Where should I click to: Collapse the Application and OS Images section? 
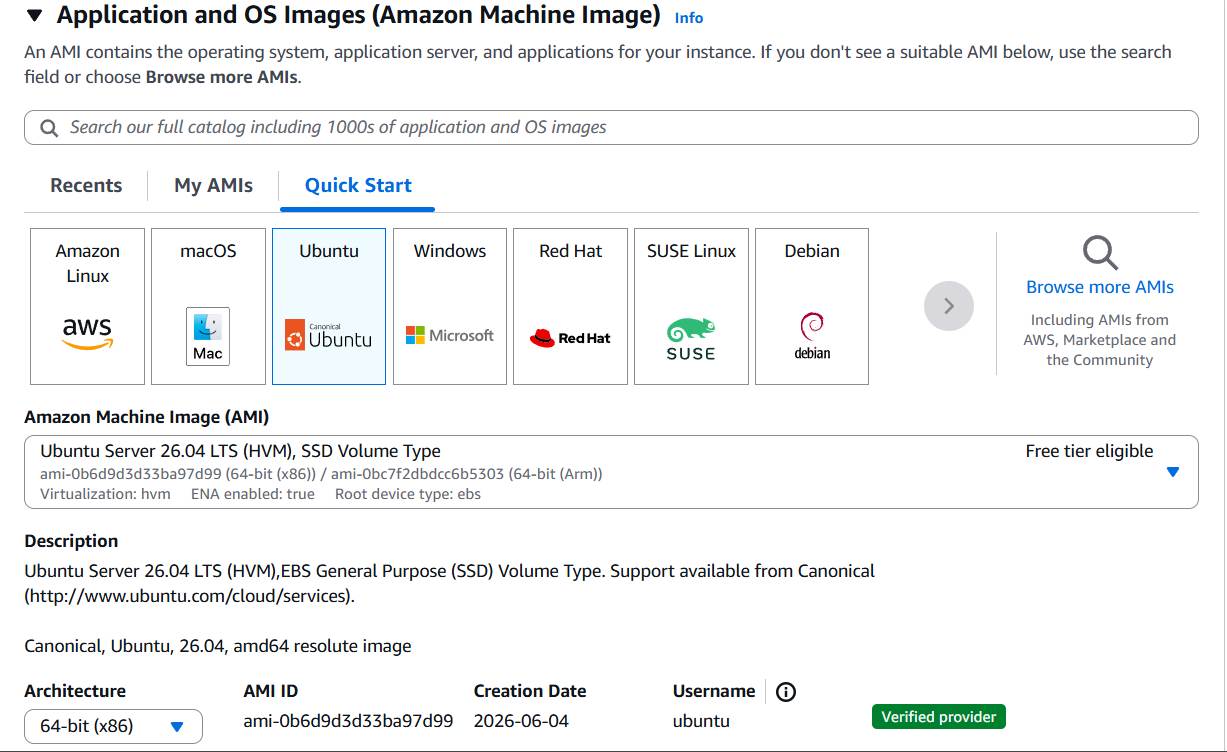coord(35,16)
